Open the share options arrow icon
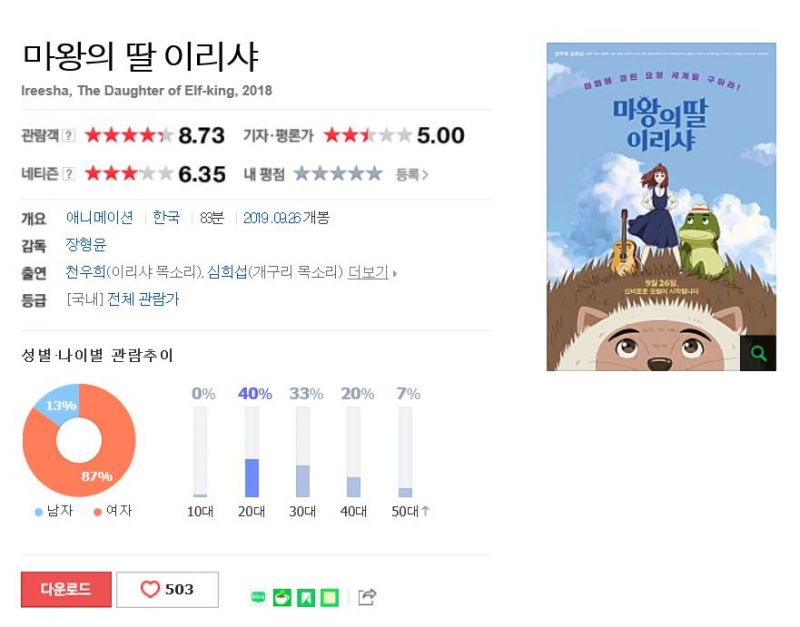Viewport: 800px width, 627px height. 367,596
